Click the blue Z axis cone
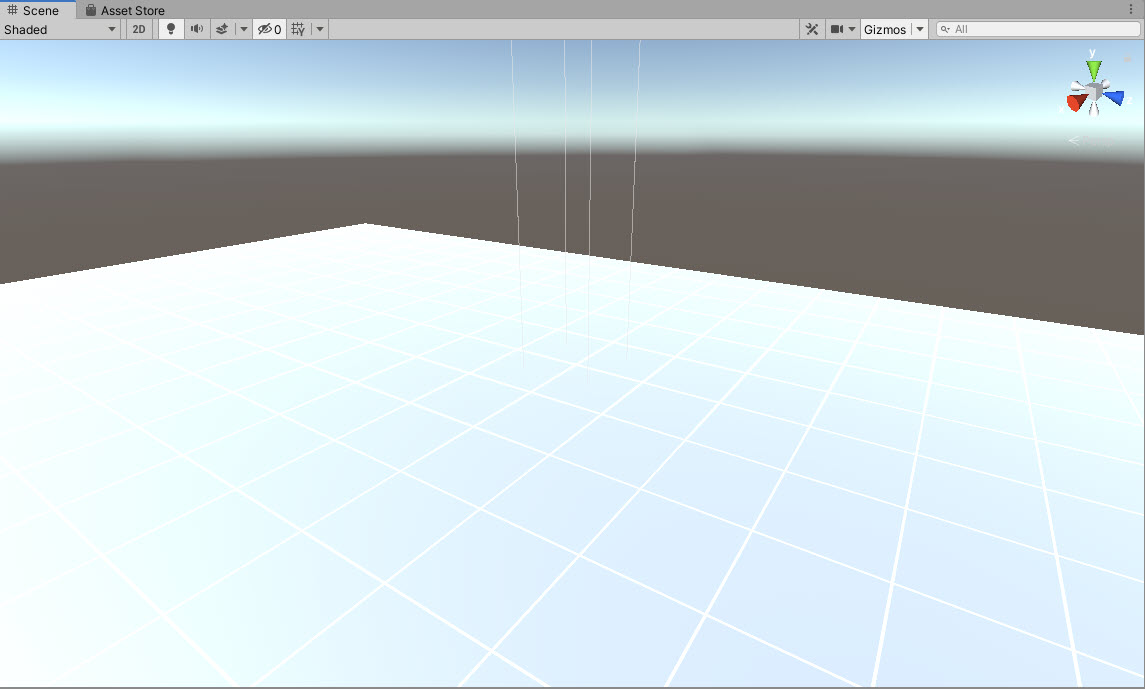Screen dimensions: 1145x689 tap(1114, 97)
